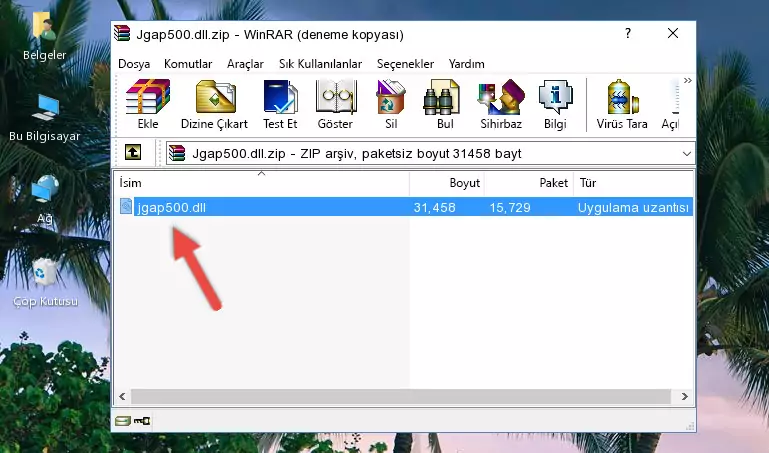
Task: Click the 31,458 size value
Action: coord(435,207)
